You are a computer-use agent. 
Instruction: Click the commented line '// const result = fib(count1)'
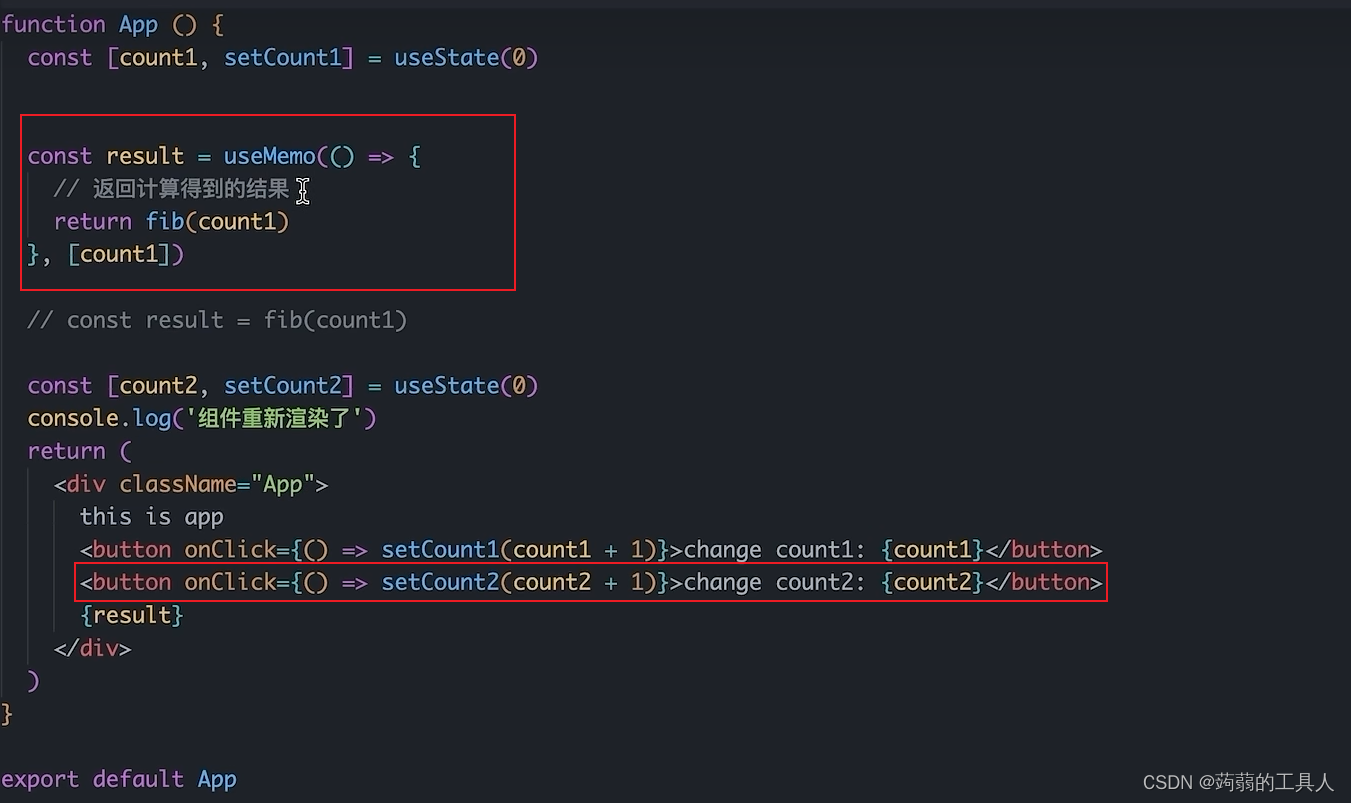click(217, 320)
